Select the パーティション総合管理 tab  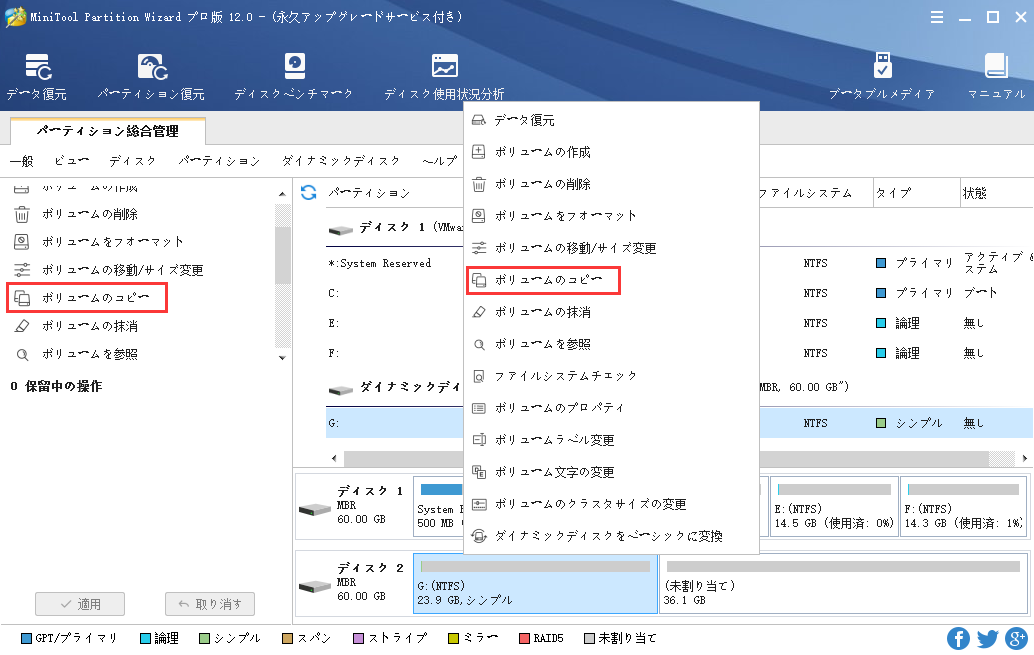click(107, 131)
